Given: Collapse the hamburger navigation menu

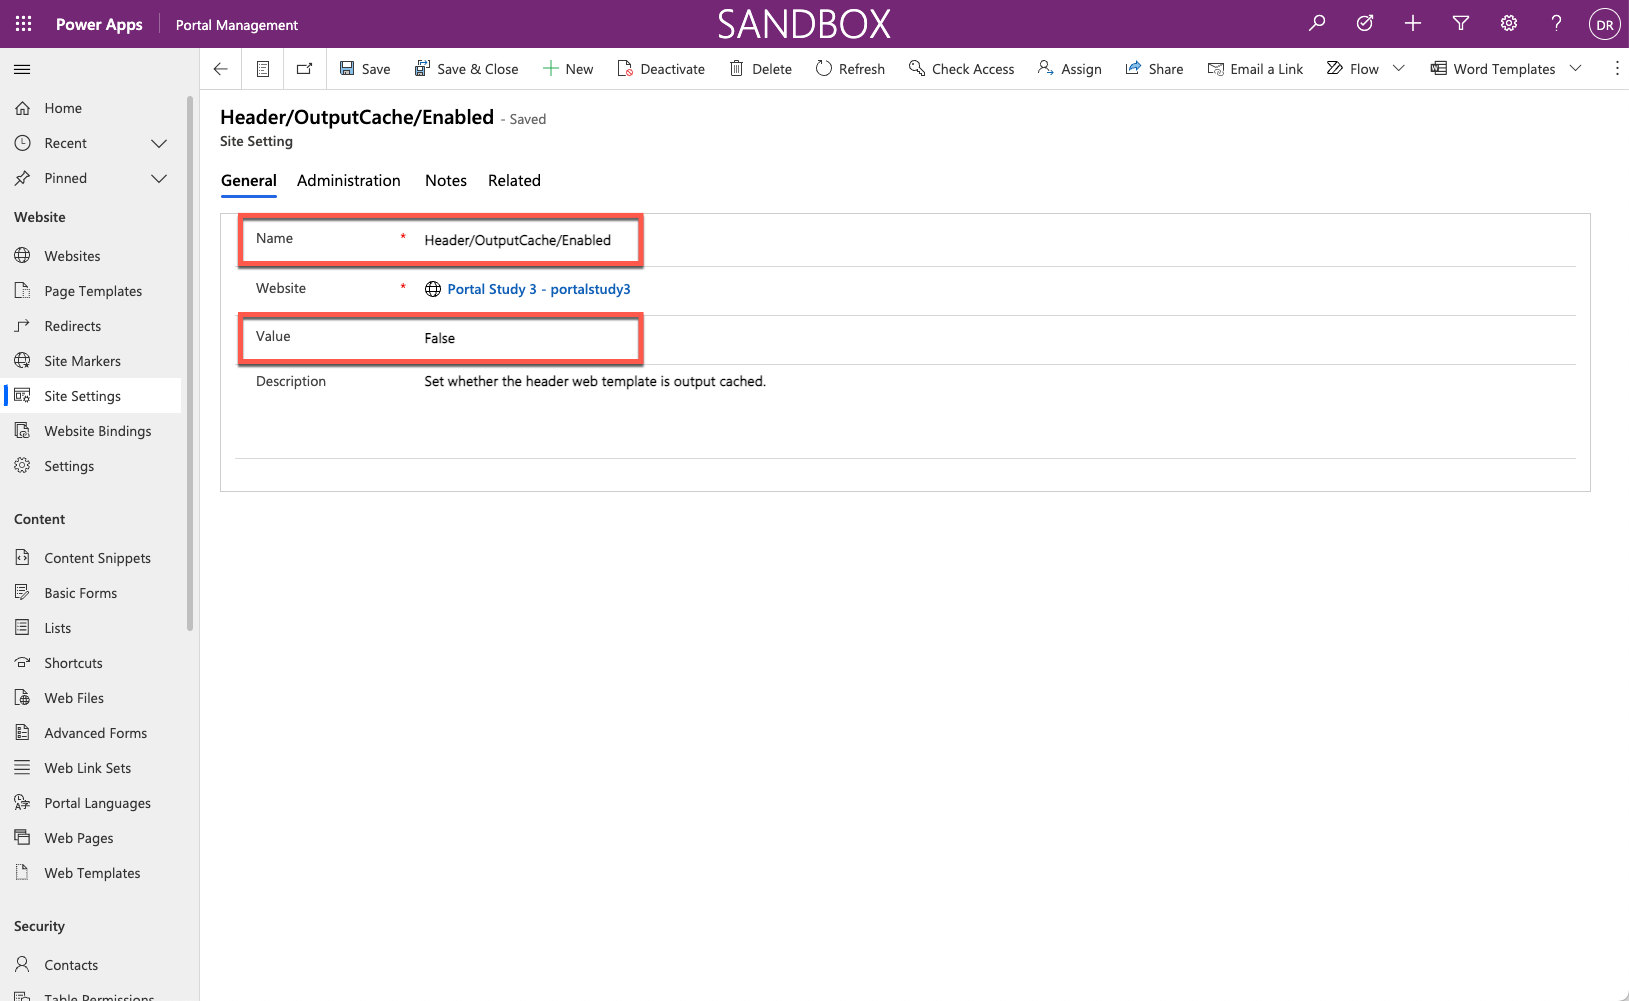Looking at the screenshot, I should (x=22, y=69).
